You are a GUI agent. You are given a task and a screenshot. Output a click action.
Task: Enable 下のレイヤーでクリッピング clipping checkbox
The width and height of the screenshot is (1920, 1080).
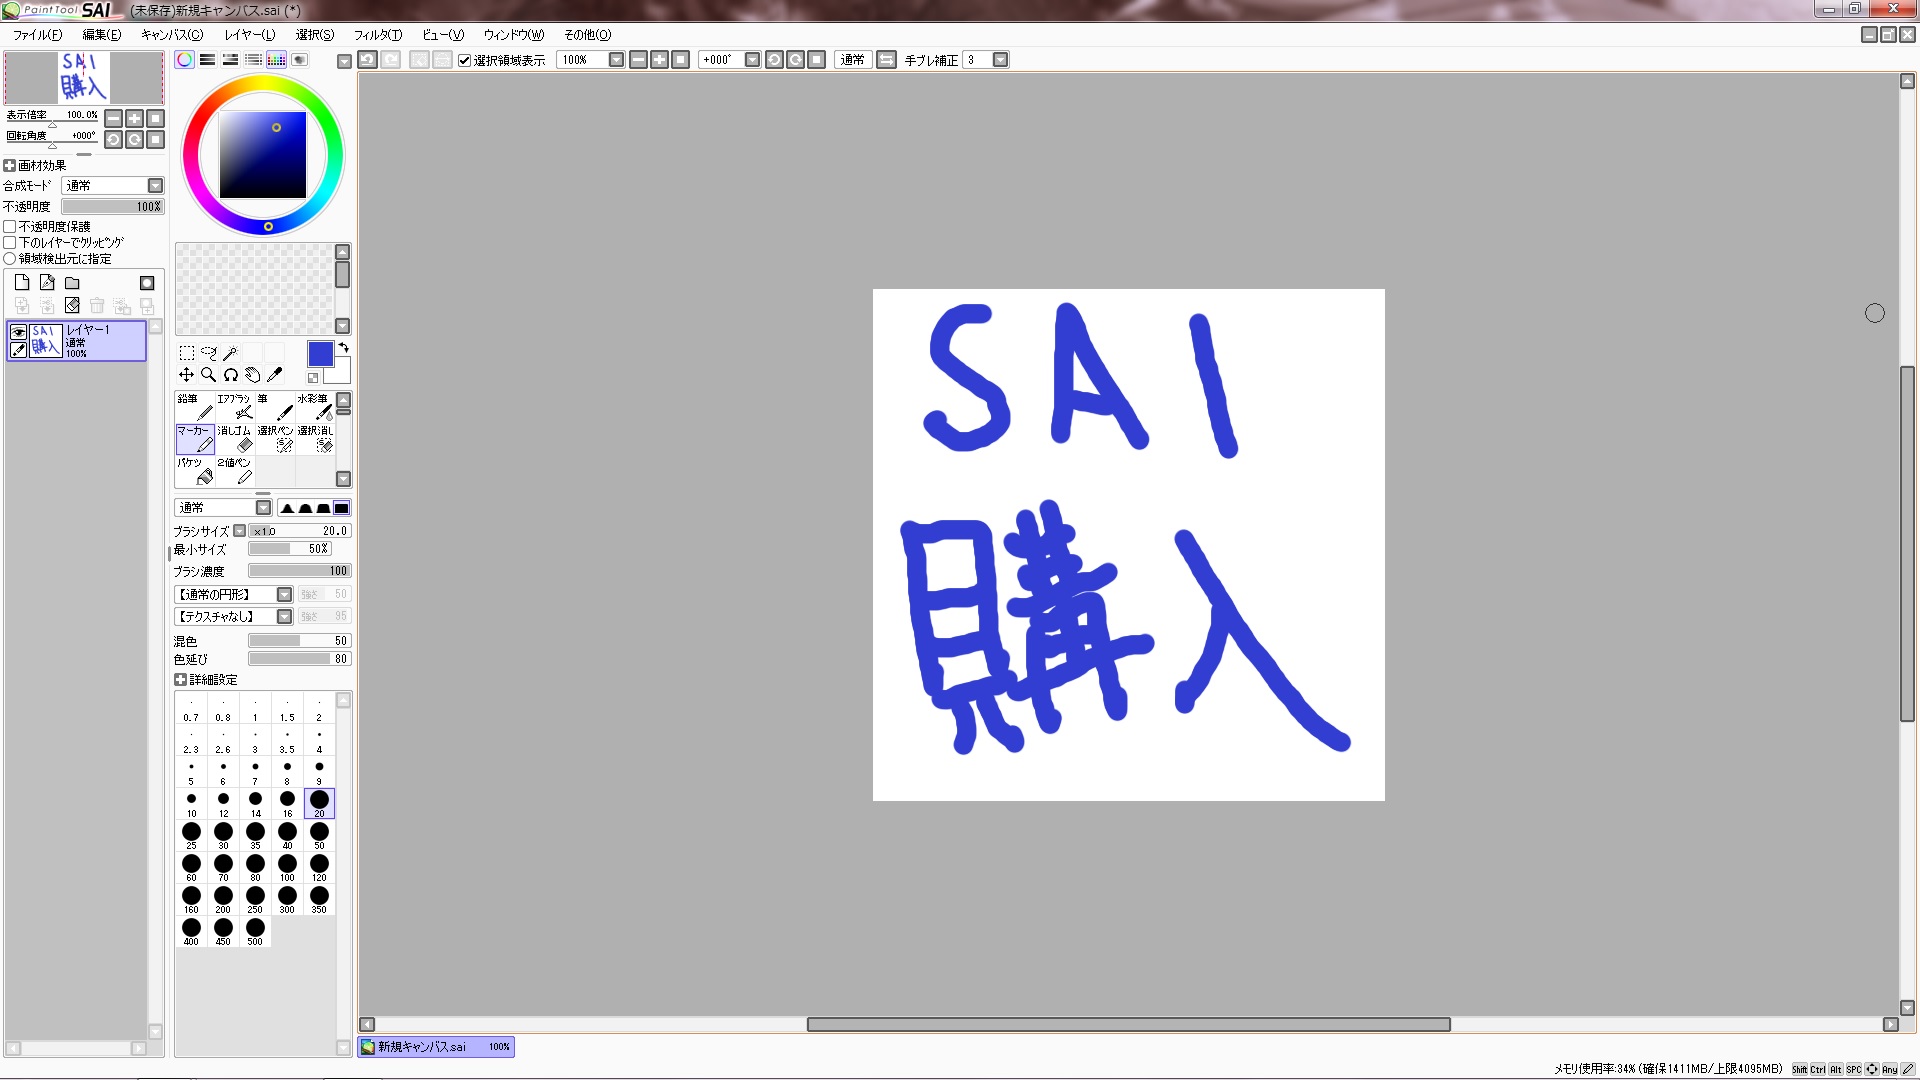pyautogui.click(x=10, y=243)
